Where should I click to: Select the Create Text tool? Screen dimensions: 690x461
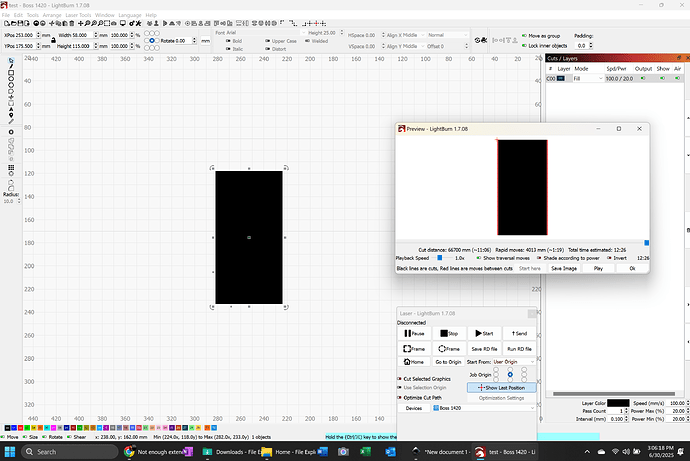click(x=11, y=109)
